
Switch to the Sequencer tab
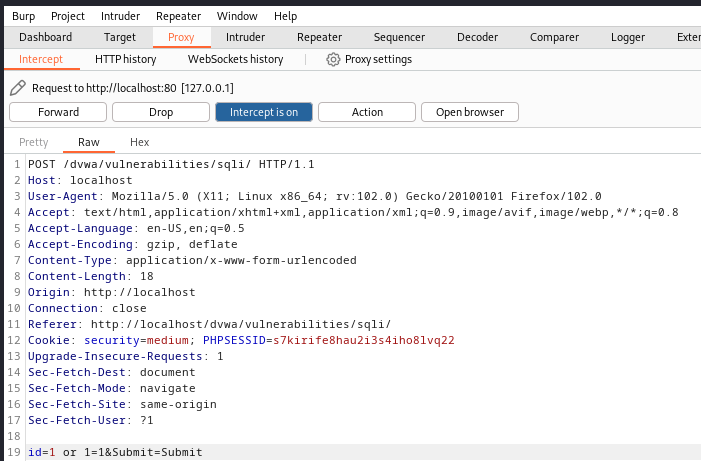coord(399,37)
